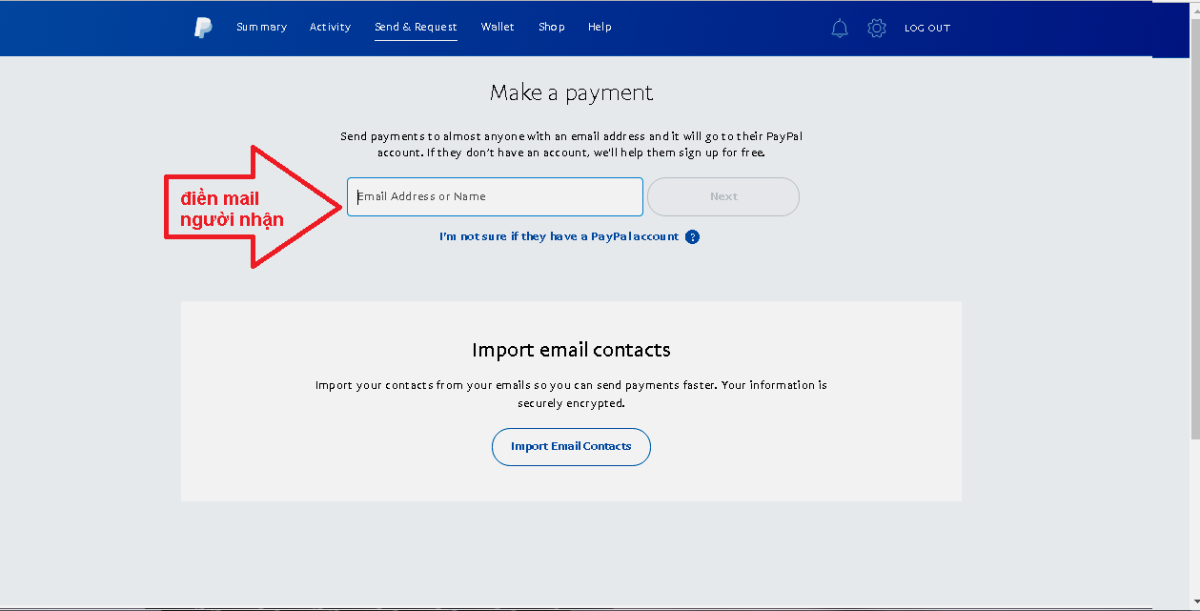This screenshot has width=1200, height=611.
Task: Go to the Summary page
Action: (261, 27)
